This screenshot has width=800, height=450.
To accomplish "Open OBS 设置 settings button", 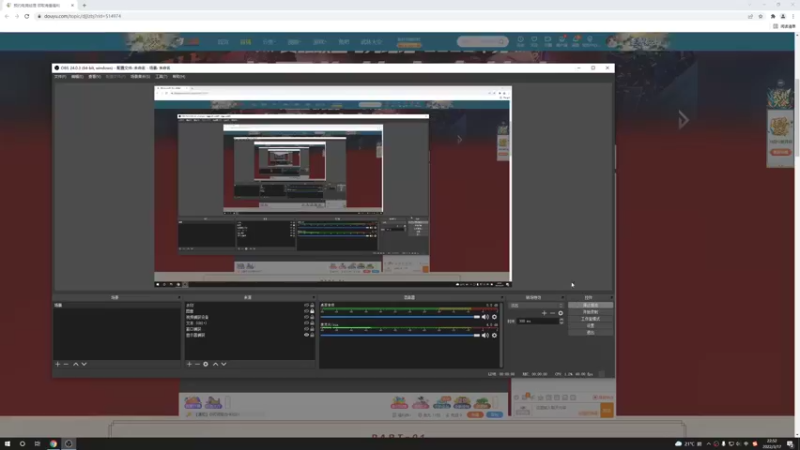I will pyautogui.click(x=590, y=326).
